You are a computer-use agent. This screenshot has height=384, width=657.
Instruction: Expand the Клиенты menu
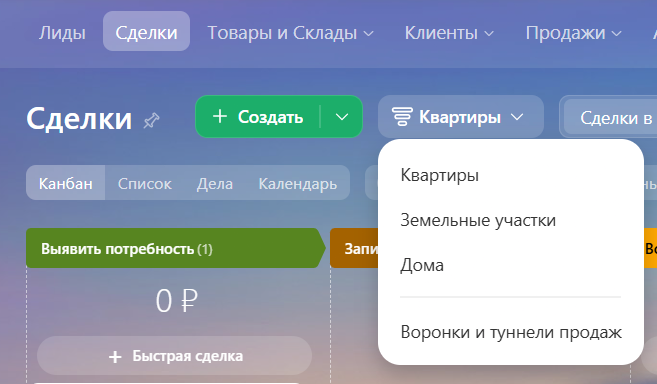tap(449, 33)
